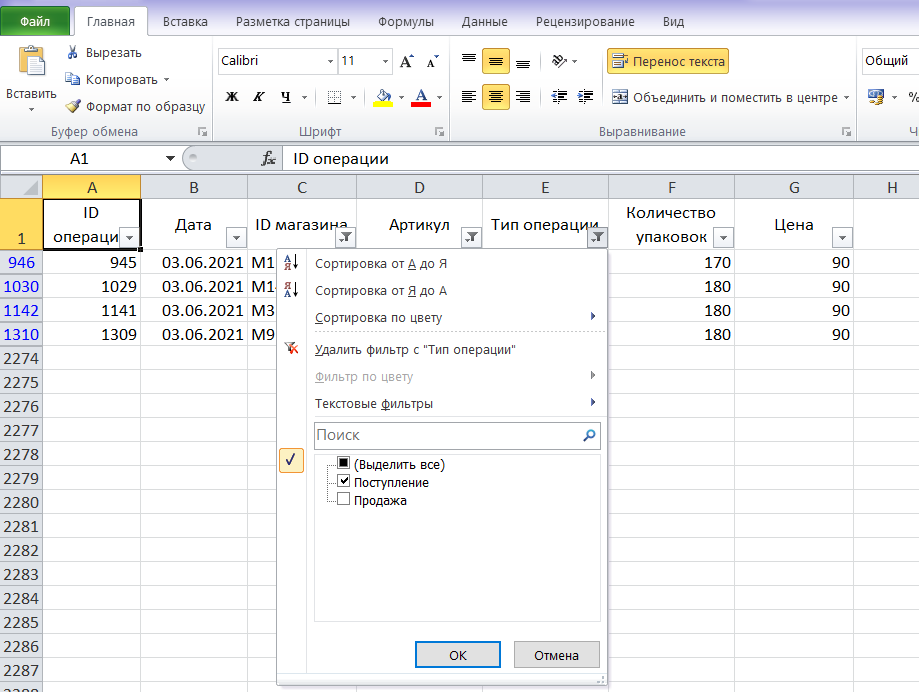
Task: Click the search magnifier icon in filter box
Action: click(589, 435)
